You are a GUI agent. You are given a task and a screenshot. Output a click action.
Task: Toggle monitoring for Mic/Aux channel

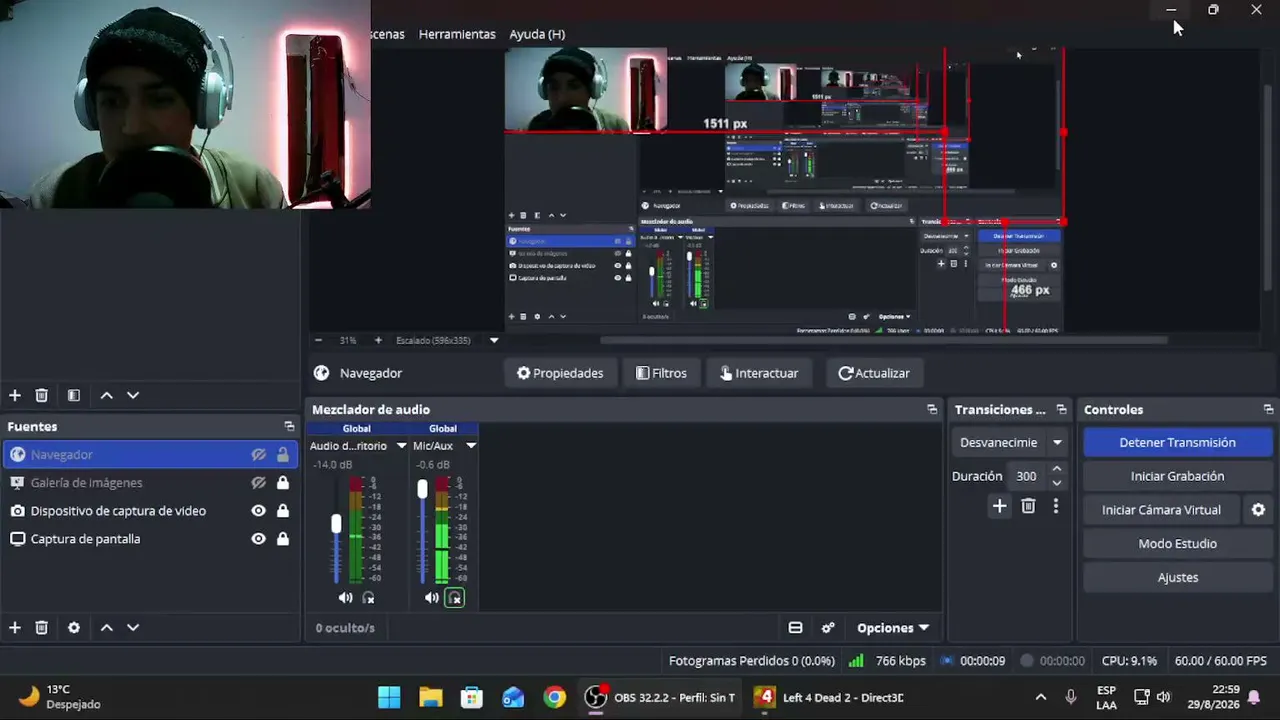[x=455, y=598]
